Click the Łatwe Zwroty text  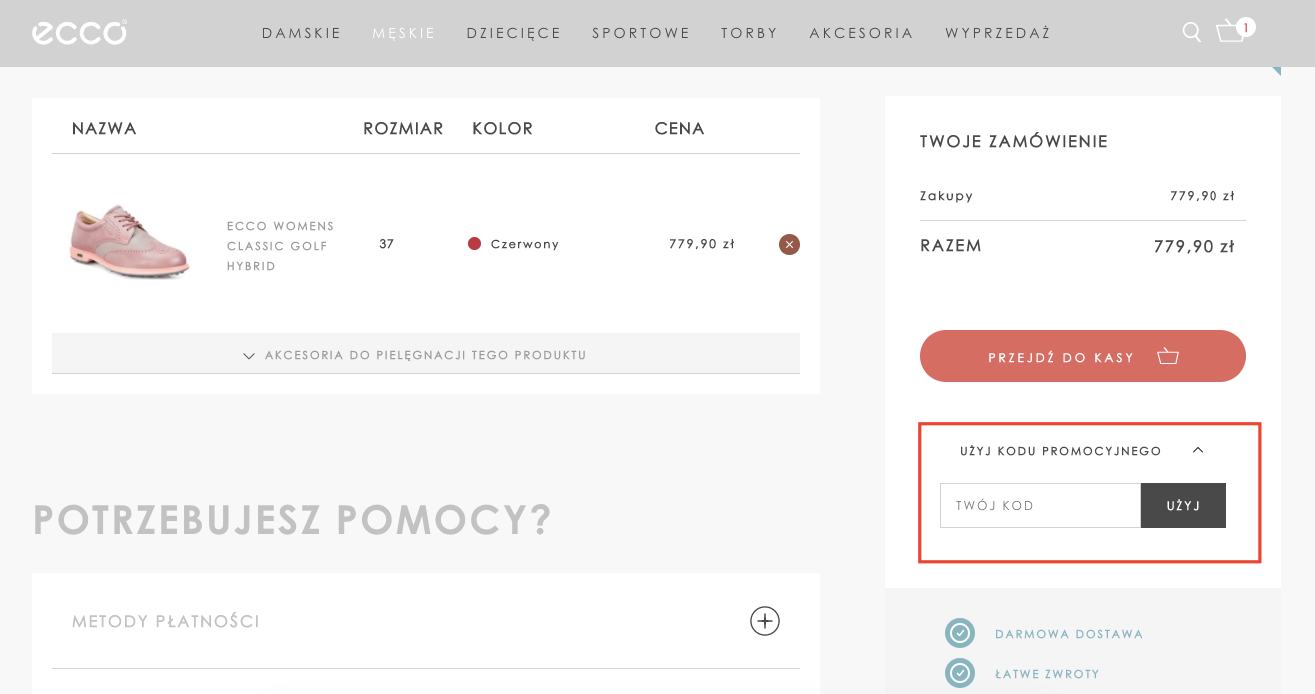tap(1047, 674)
